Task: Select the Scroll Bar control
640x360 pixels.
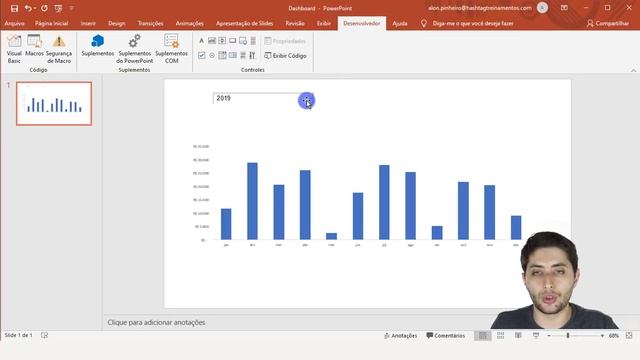Action: coord(253,41)
